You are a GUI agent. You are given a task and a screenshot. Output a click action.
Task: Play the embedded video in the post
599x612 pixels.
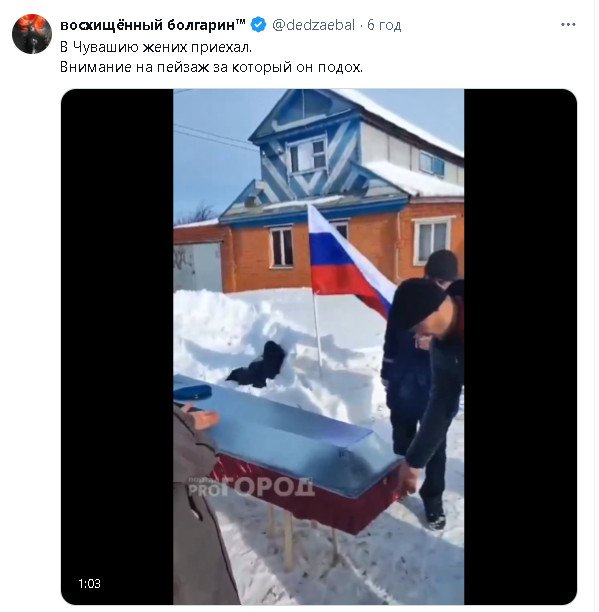coord(318,347)
